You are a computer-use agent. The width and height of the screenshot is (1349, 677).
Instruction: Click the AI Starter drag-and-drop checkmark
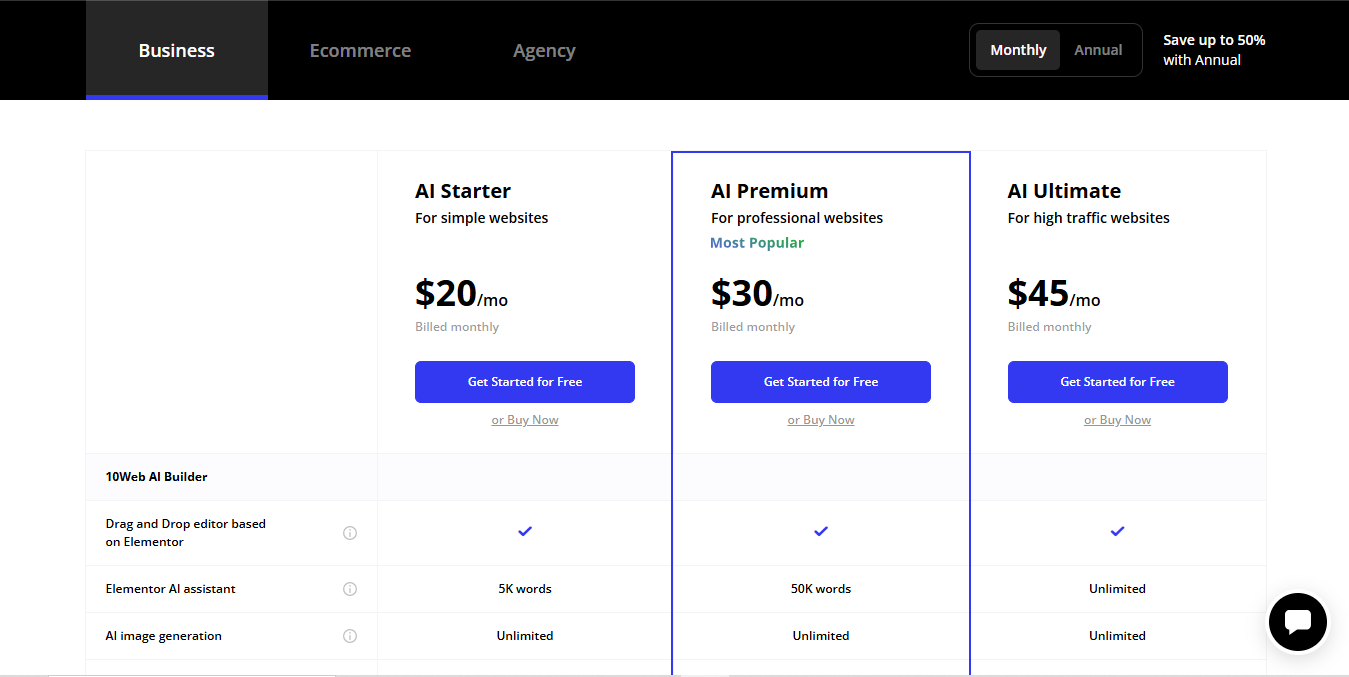click(525, 531)
